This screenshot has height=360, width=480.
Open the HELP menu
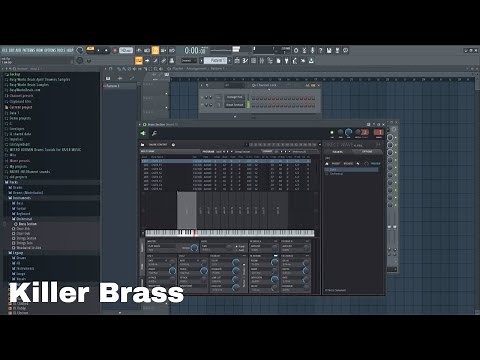tap(70, 50)
